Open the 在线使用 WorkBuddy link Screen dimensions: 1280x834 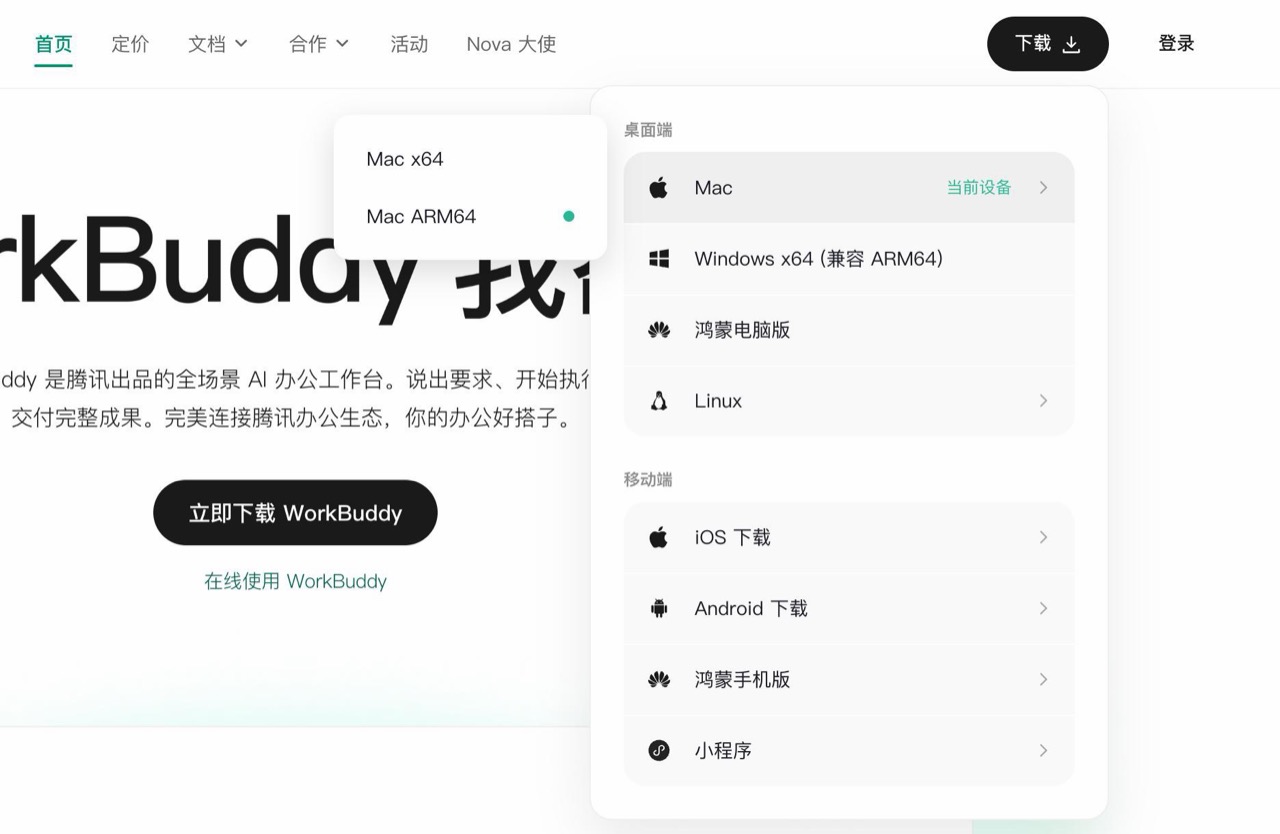[295, 581]
